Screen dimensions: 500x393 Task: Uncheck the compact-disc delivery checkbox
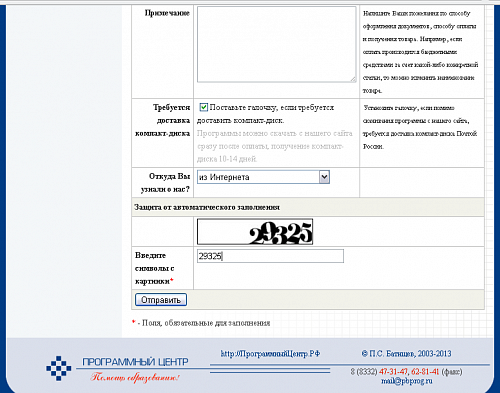(203, 107)
